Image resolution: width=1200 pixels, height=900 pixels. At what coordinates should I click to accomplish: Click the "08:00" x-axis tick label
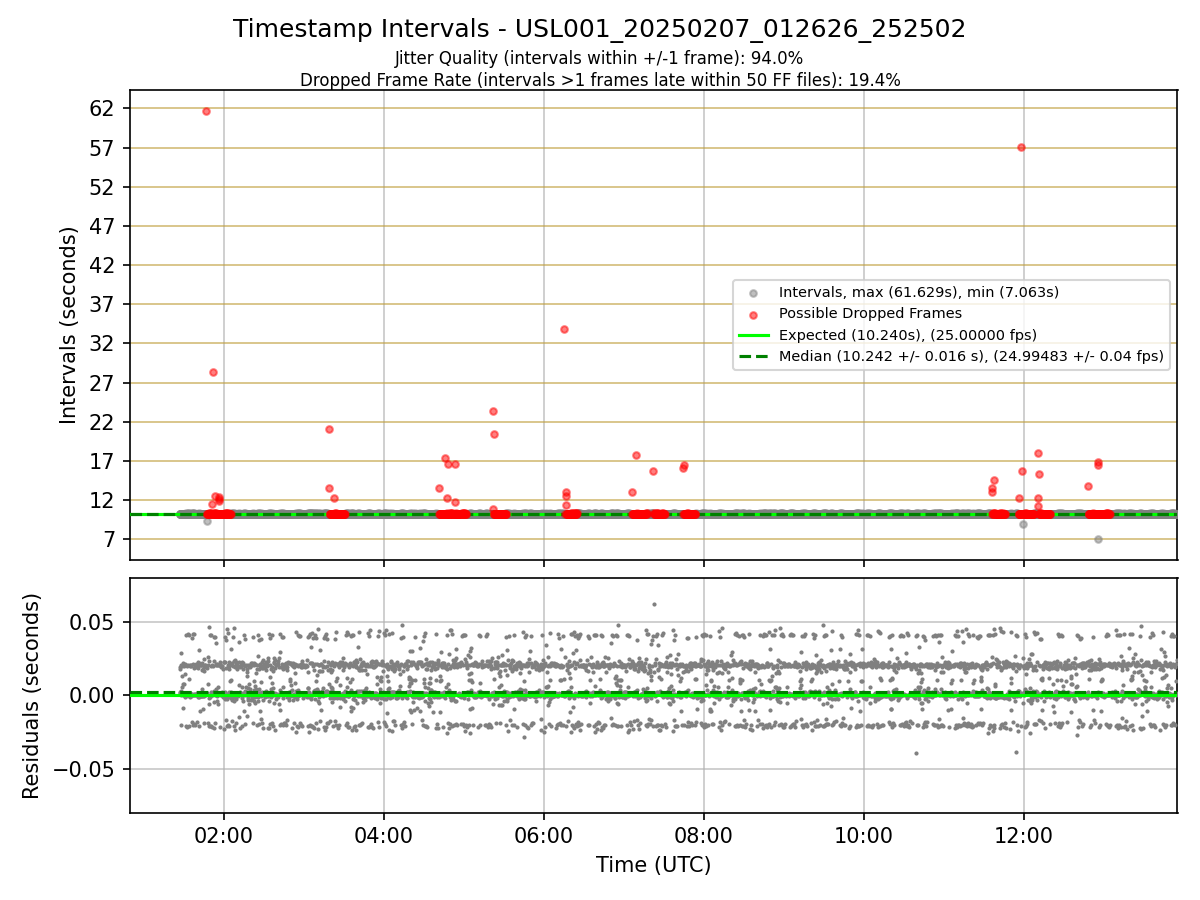click(704, 836)
